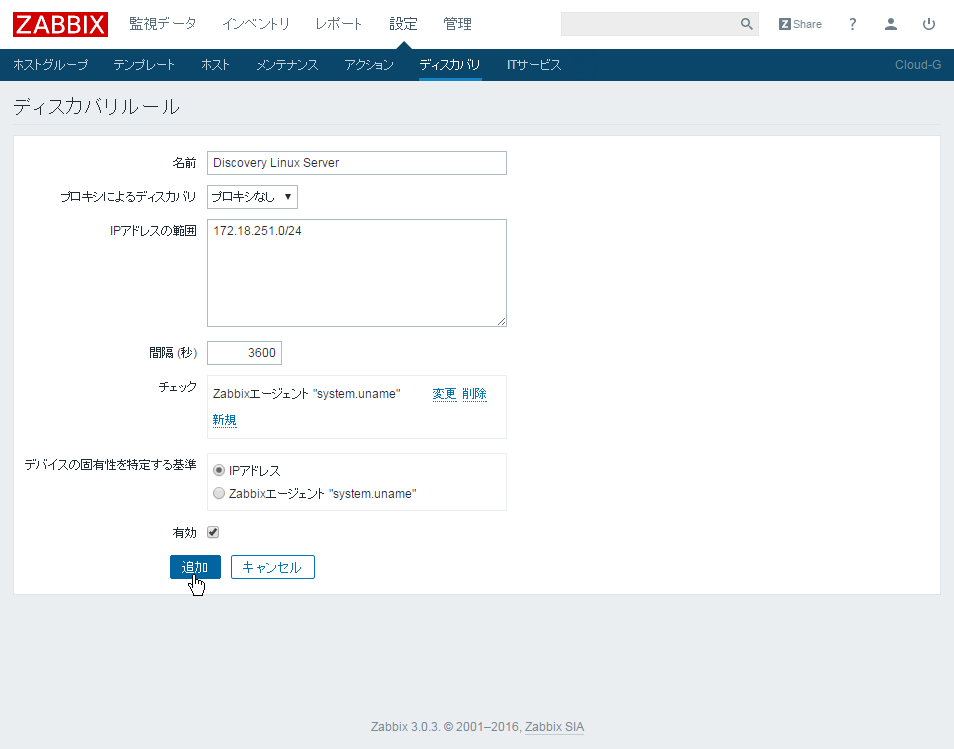Viewport: 954px width, 749px height.
Task: Open help using the question mark icon
Action: pos(851,23)
